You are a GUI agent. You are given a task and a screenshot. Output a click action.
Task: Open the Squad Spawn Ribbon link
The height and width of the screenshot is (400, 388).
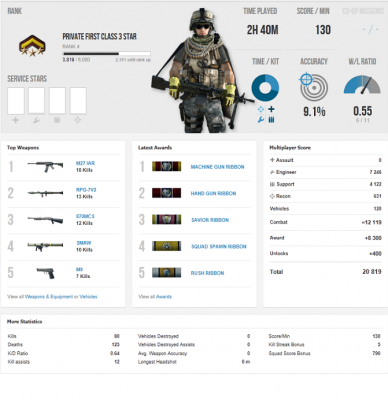[x=219, y=247]
